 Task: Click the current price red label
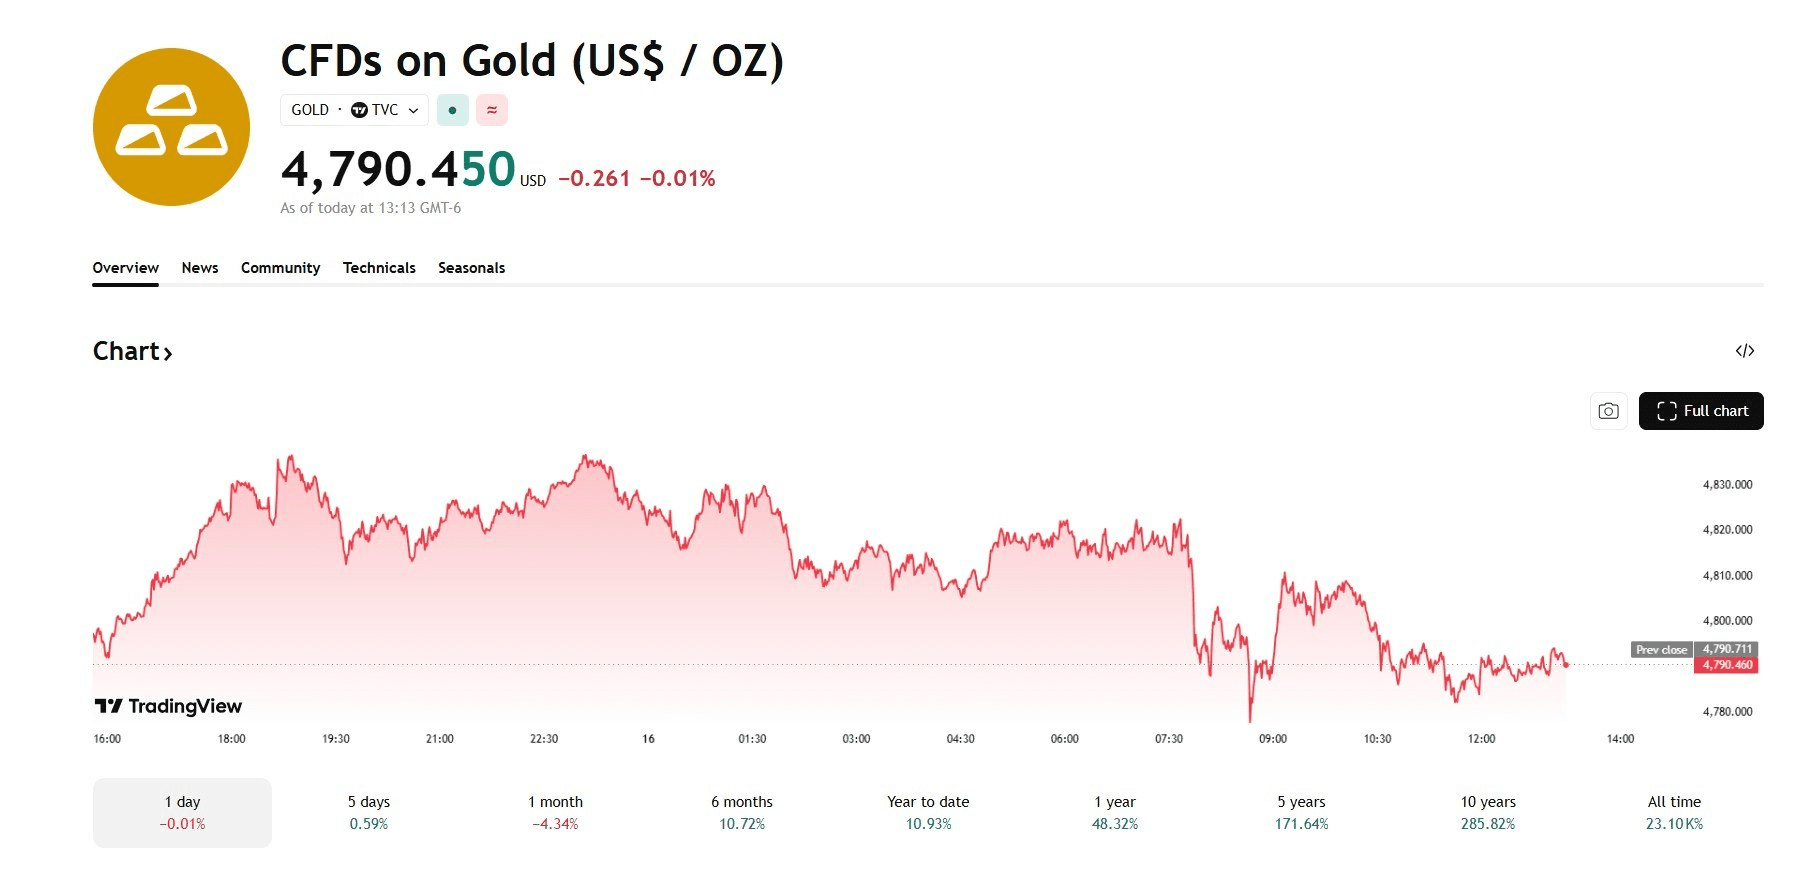[x=1726, y=665]
